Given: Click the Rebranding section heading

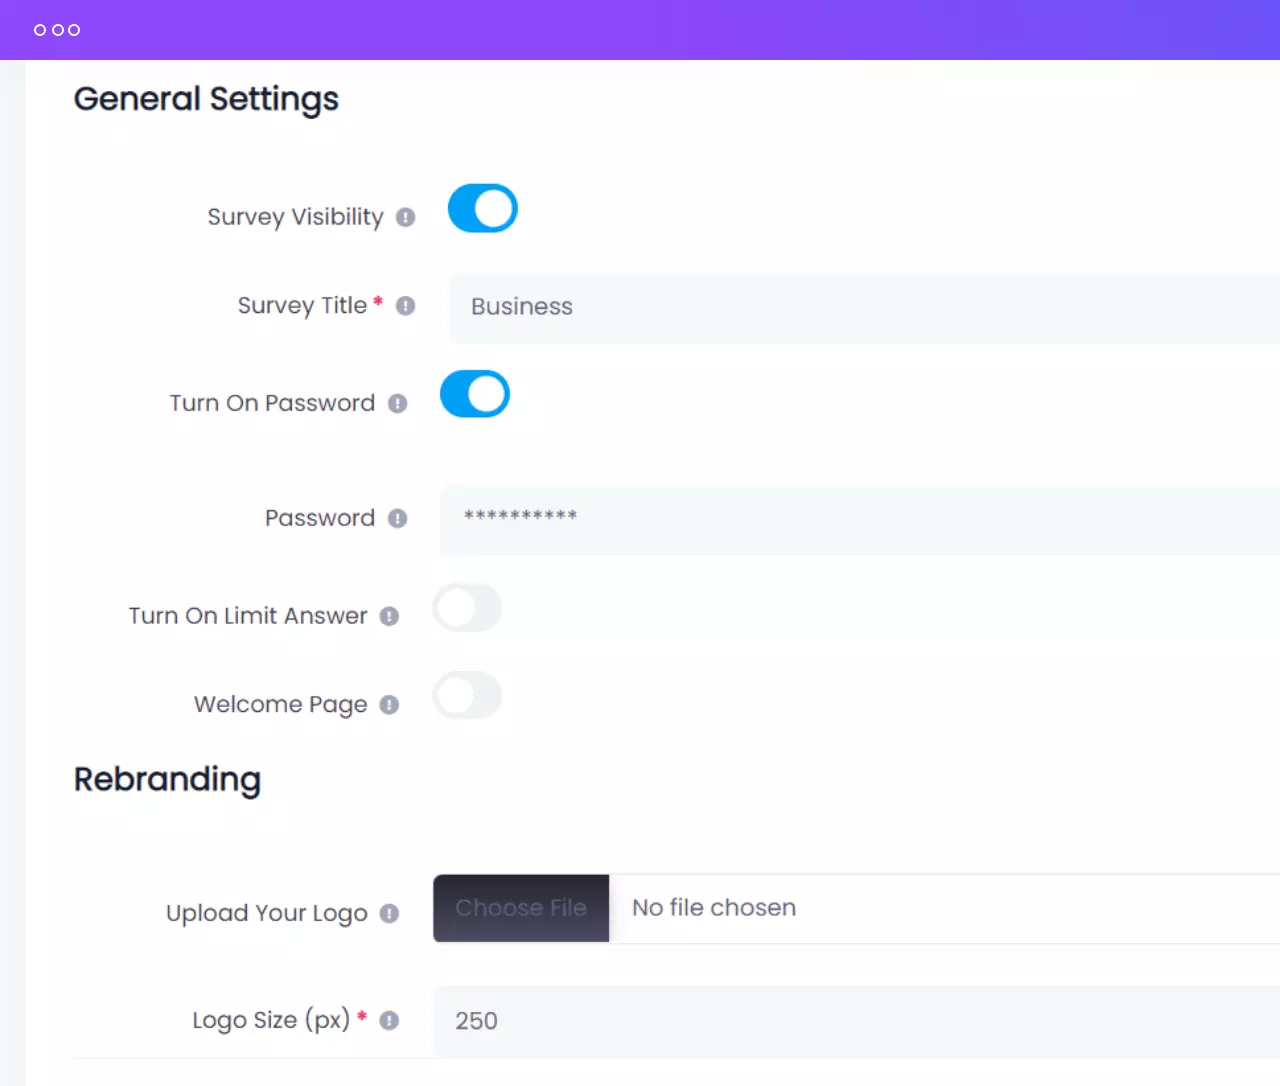Looking at the screenshot, I should coord(167,779).
